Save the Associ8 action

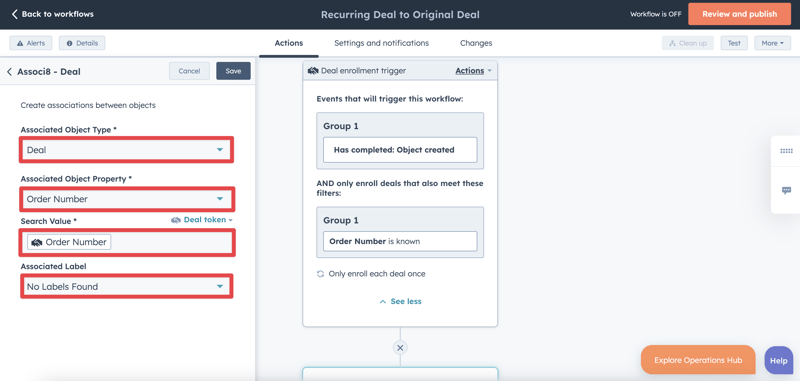coord(233,71)
